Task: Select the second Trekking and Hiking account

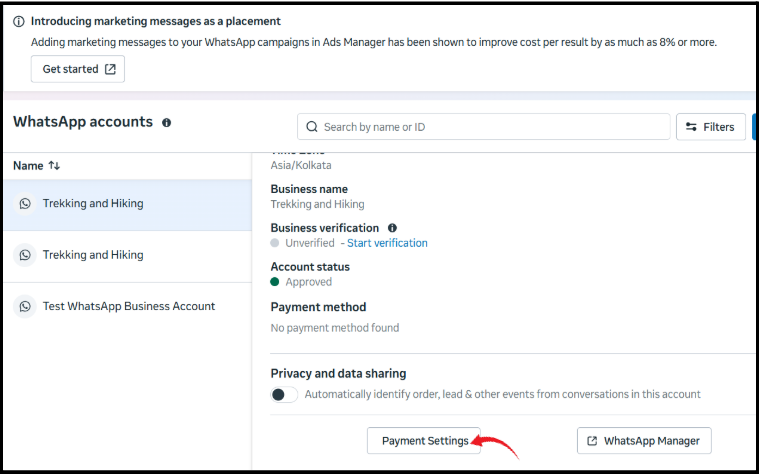Action: coord(128,256)
